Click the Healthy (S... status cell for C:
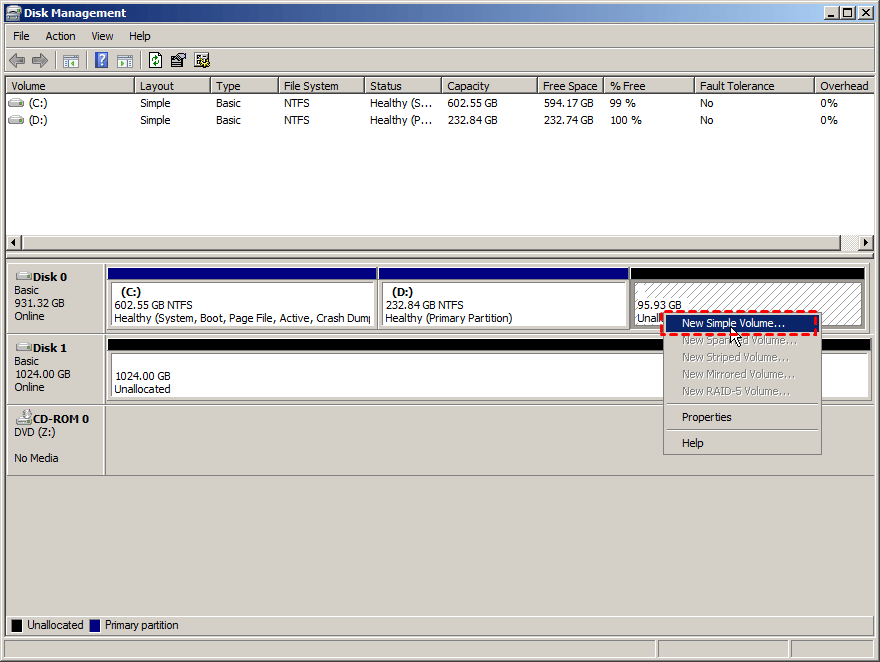This screenshot has height=662, width=880. point(401,103)
